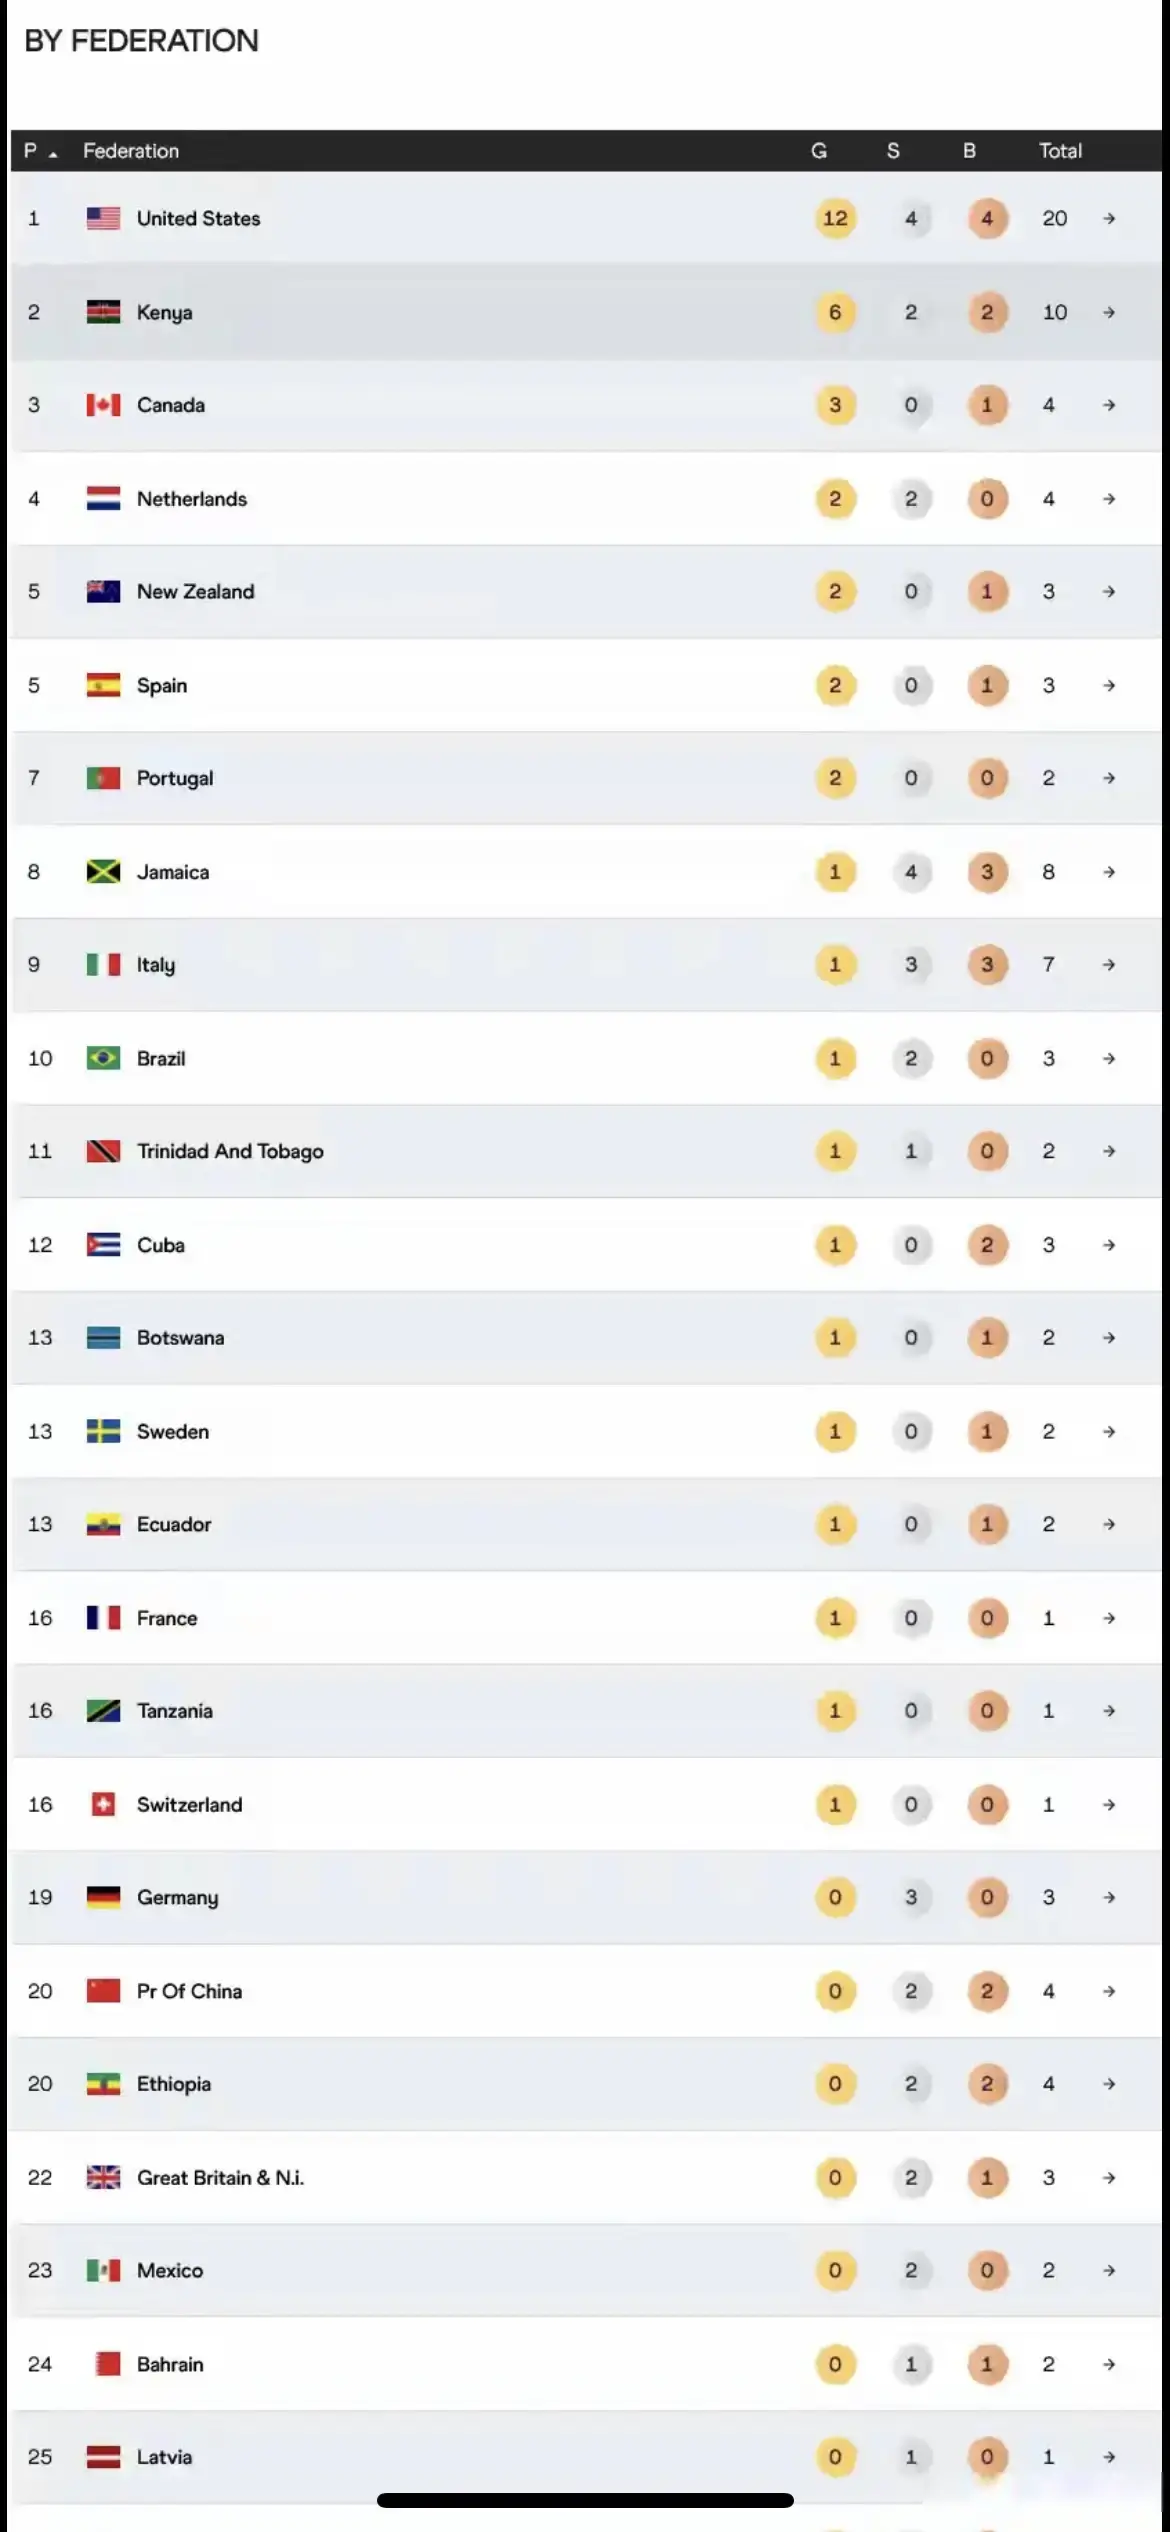Expand the United States row arrow
Screen dimensions: 1170x2532
(x=1109, y=218)
